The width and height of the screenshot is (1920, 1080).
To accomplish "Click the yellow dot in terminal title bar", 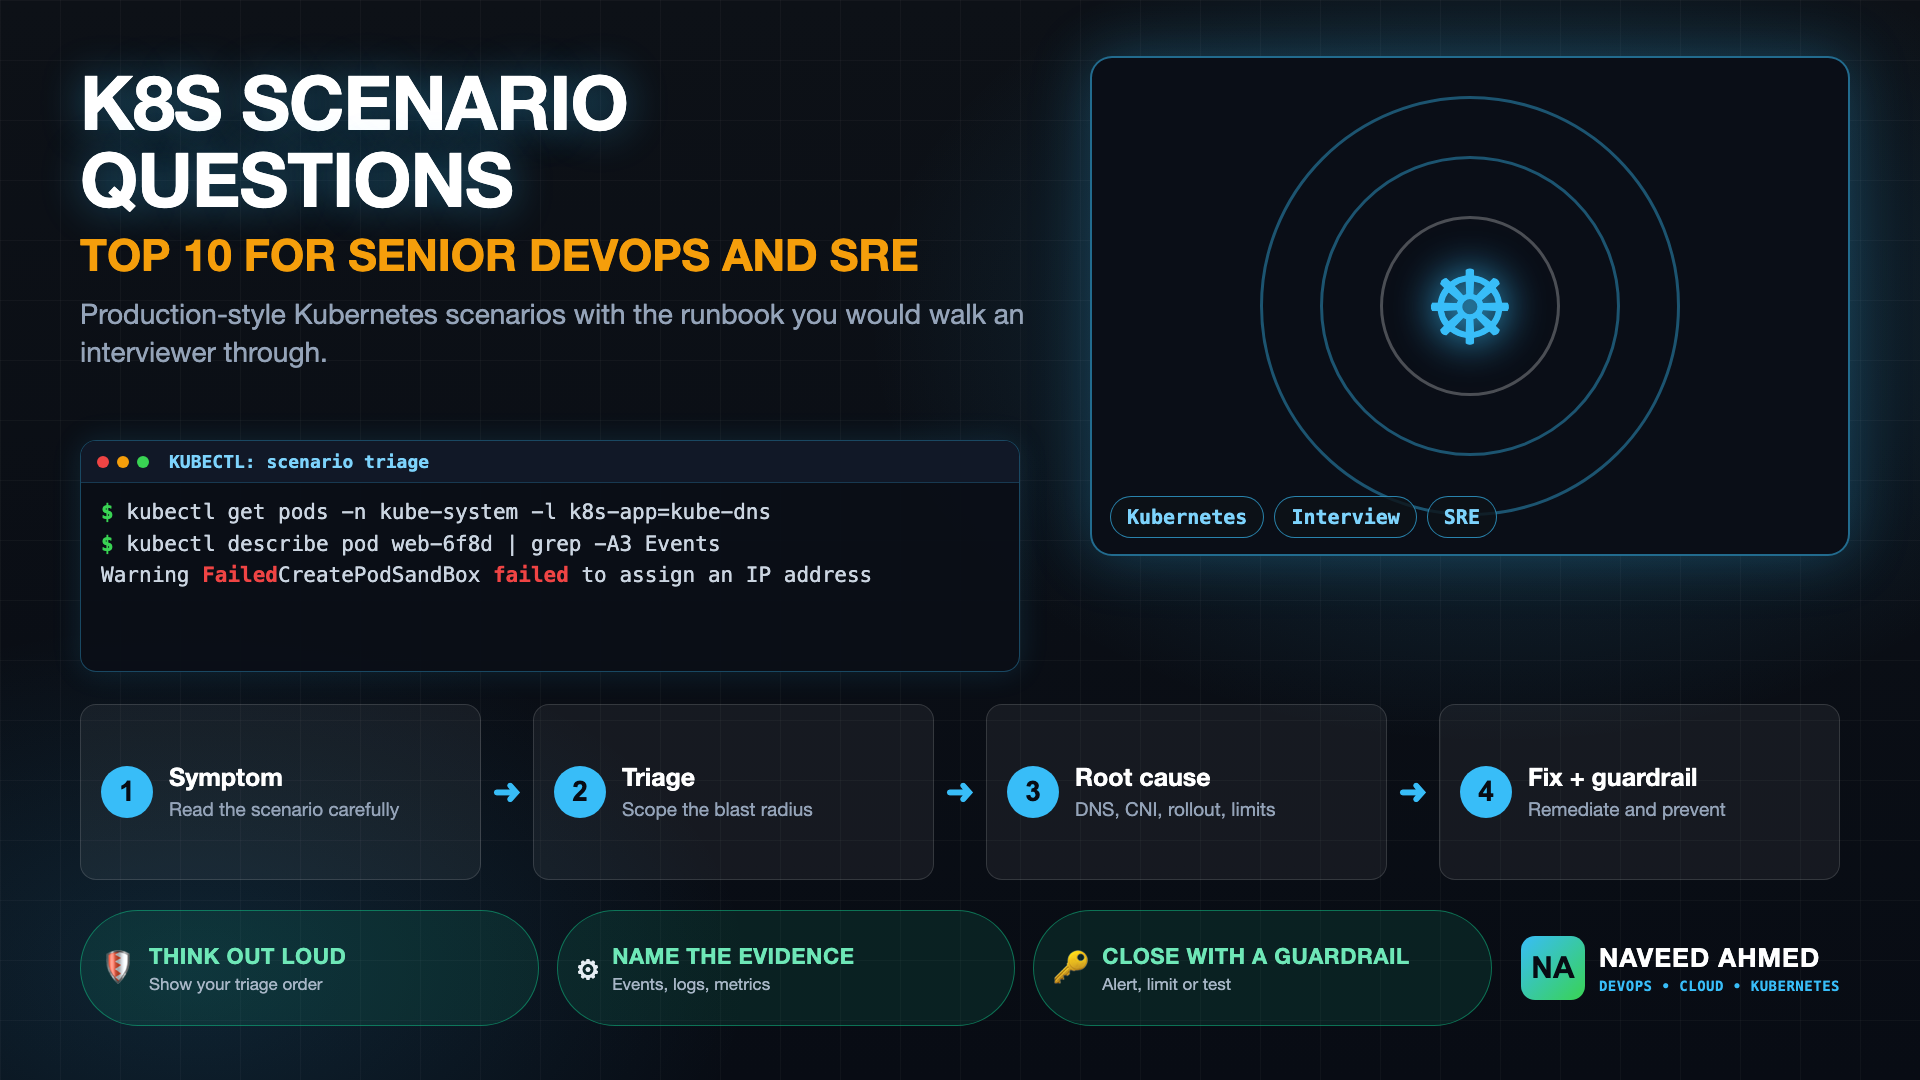I will click(x=123, y=462).
